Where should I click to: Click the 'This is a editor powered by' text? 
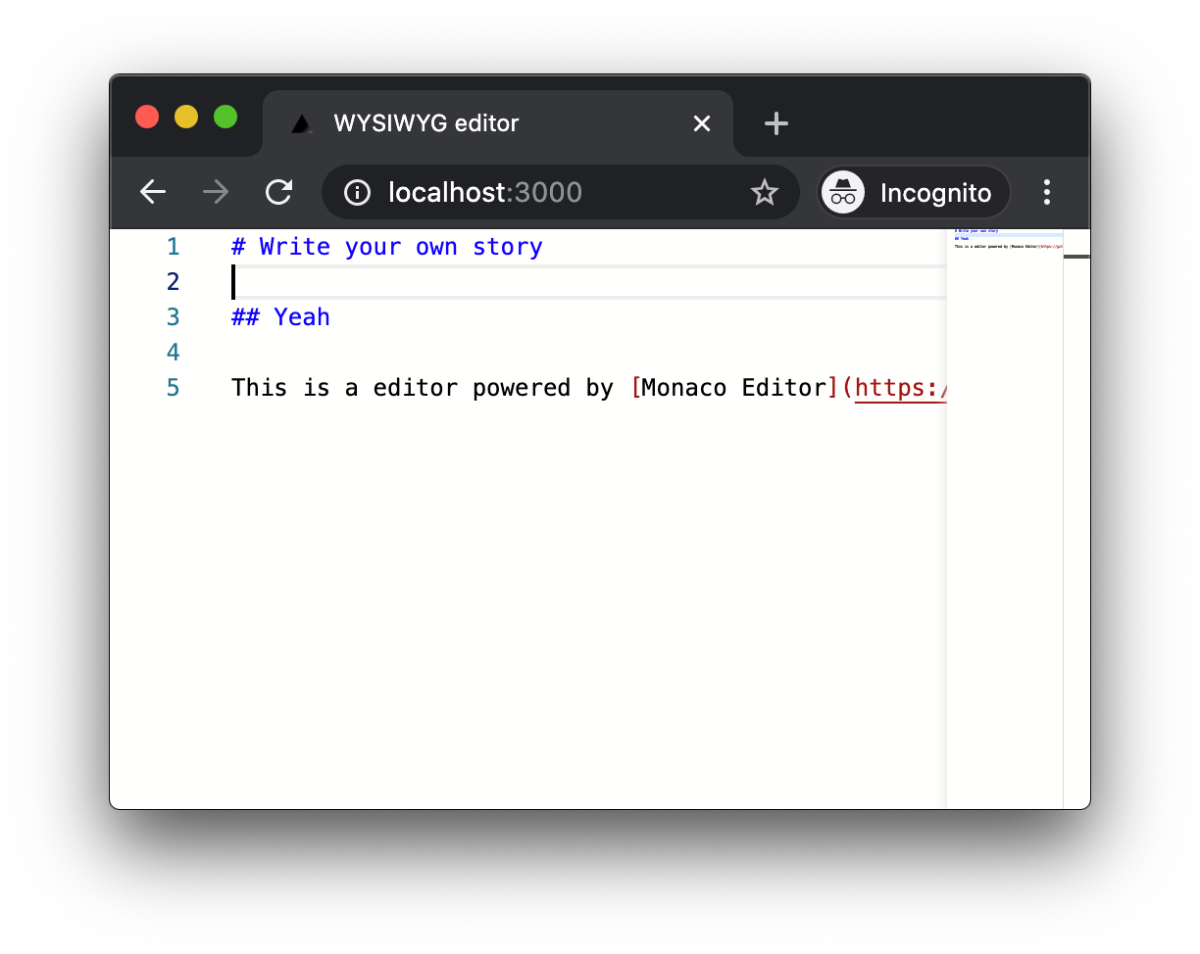[x=422, y=388]
